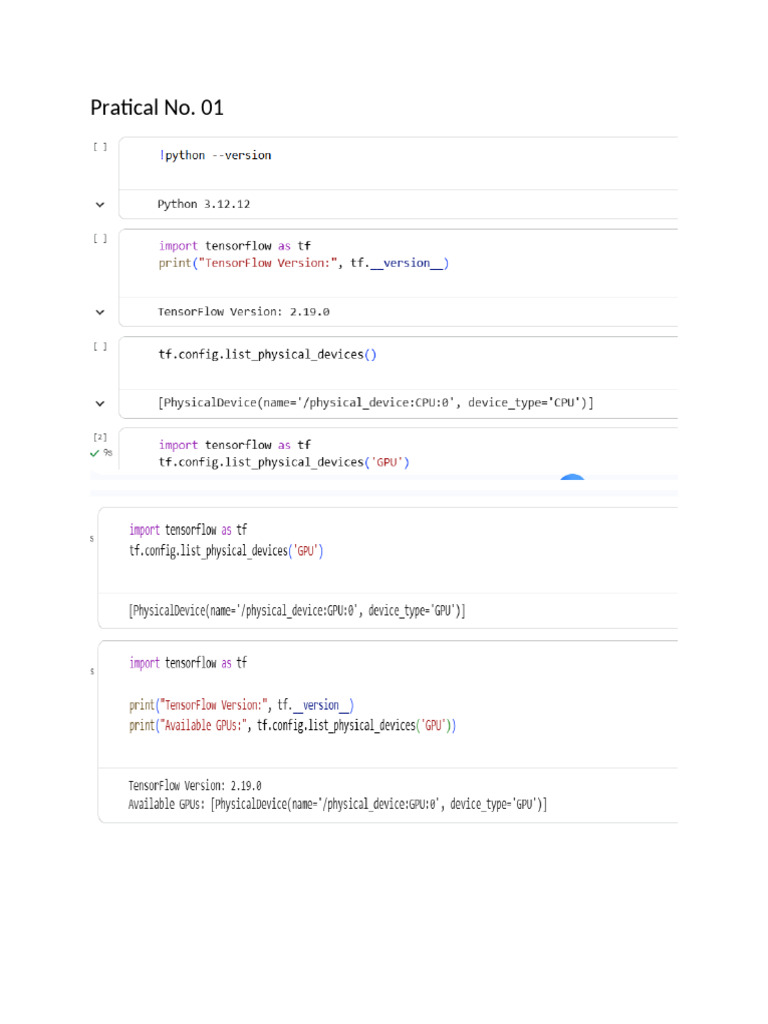
Task: Click the Python 3.12.12 output text
Action: tap(204, 204)
